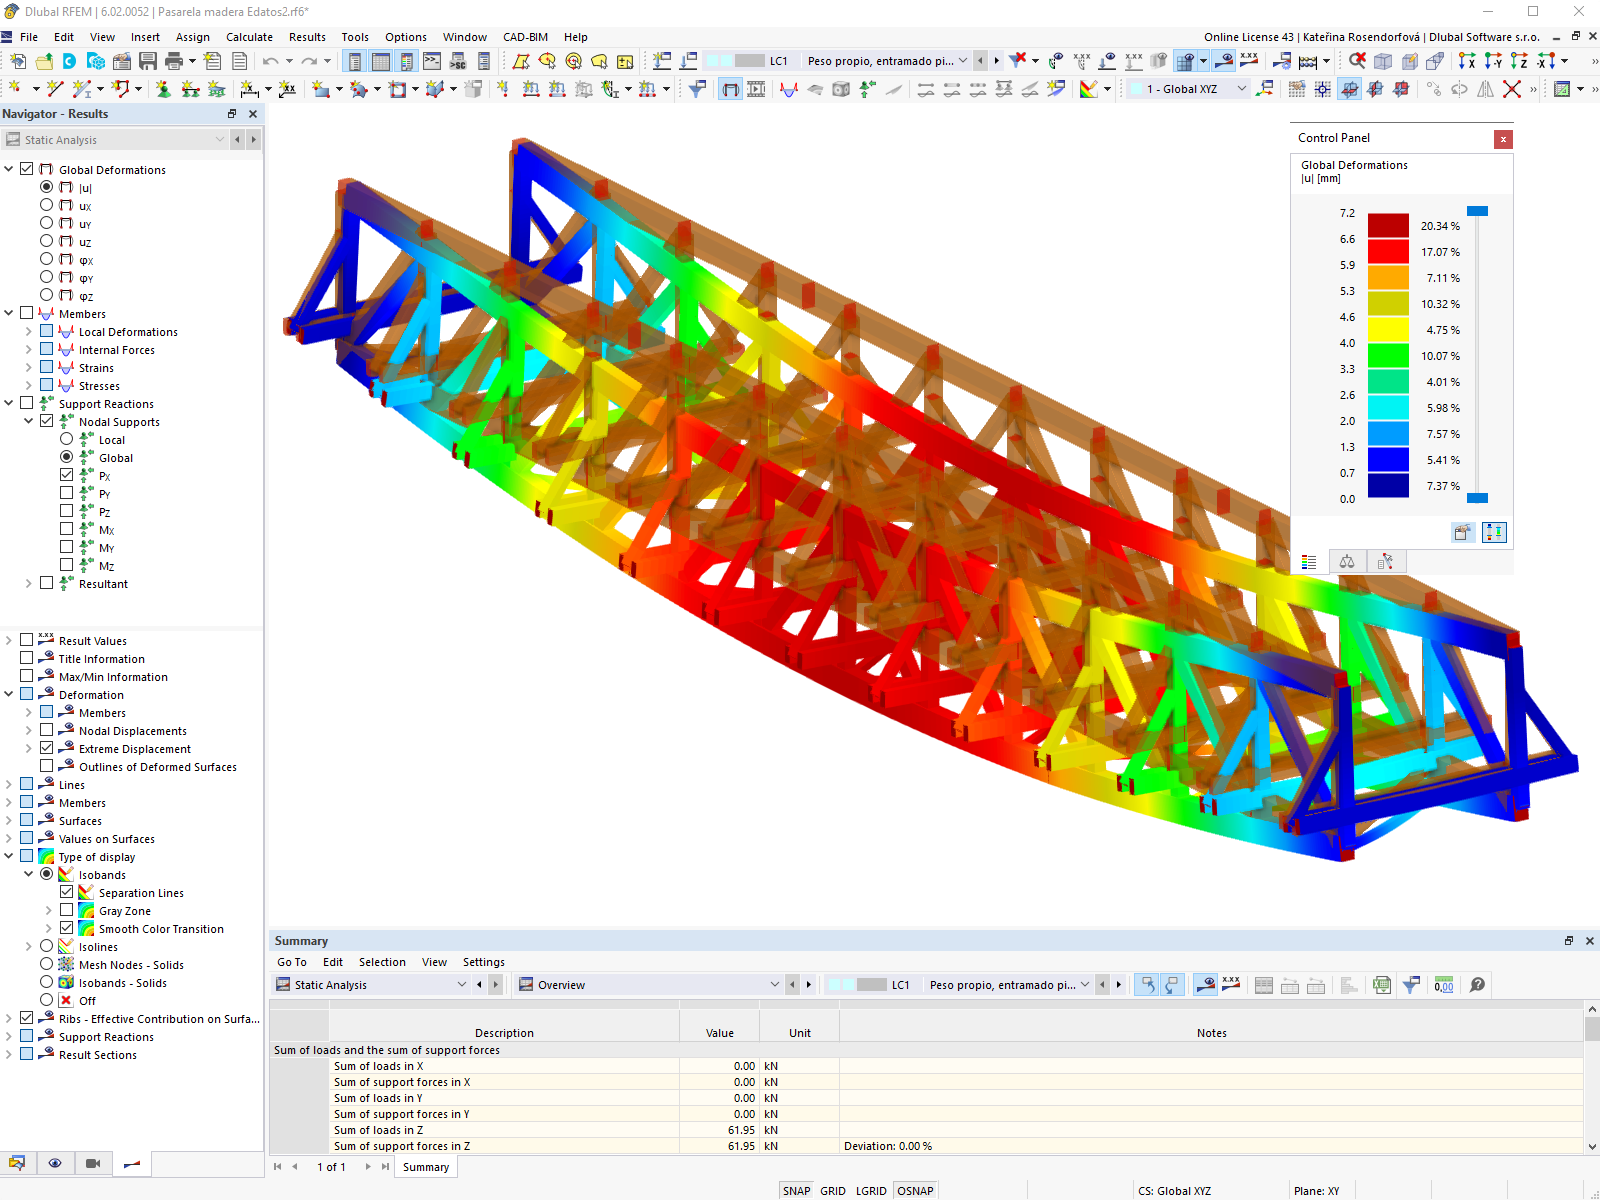Check the Members results checkbox
1600x1200 pixels.
point(27,313)
